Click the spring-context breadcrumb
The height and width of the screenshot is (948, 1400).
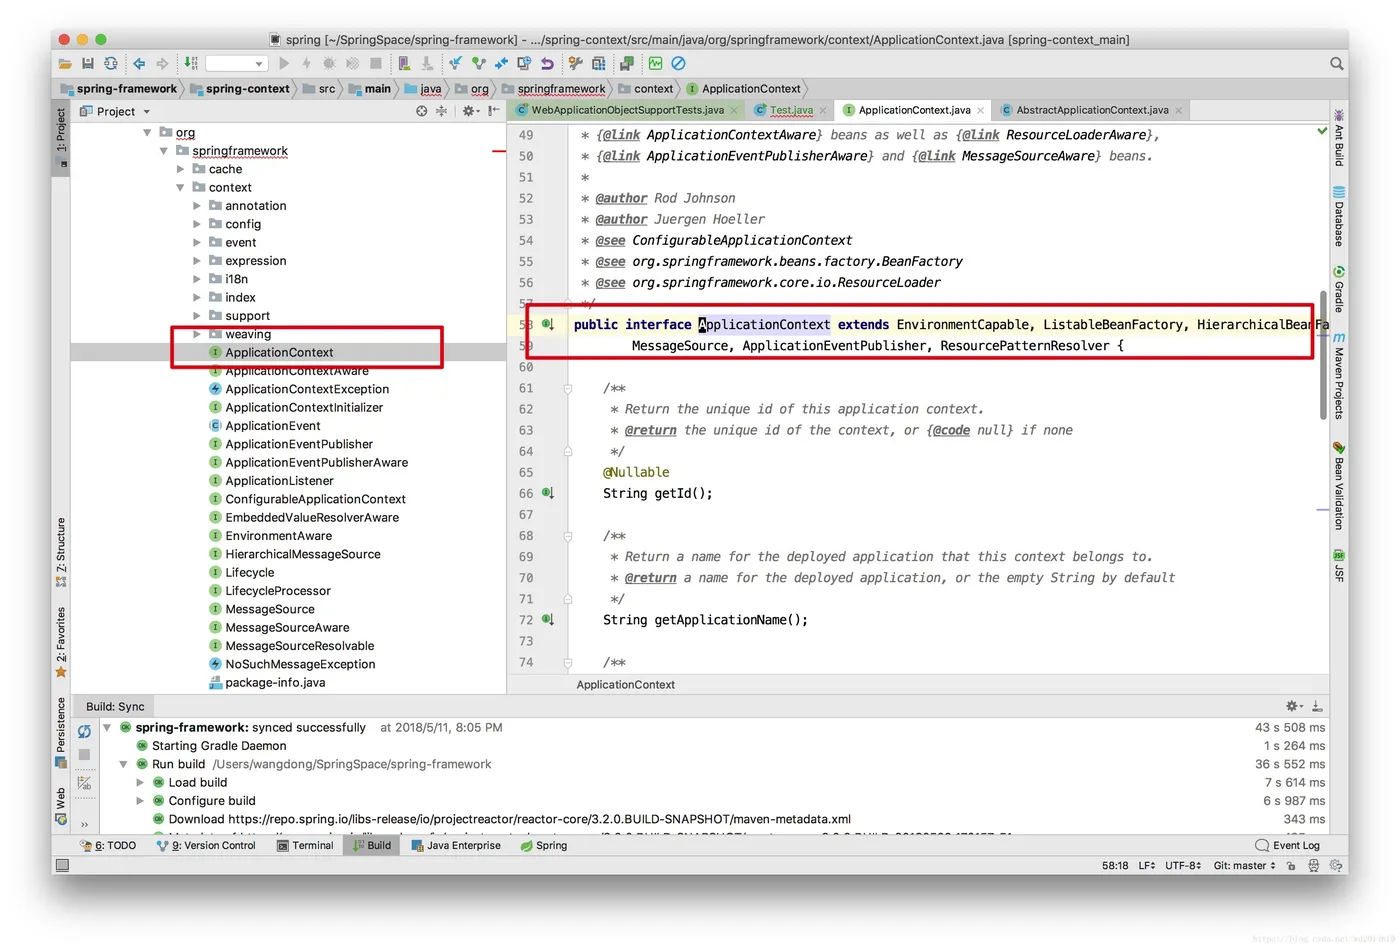coord(240,89)
